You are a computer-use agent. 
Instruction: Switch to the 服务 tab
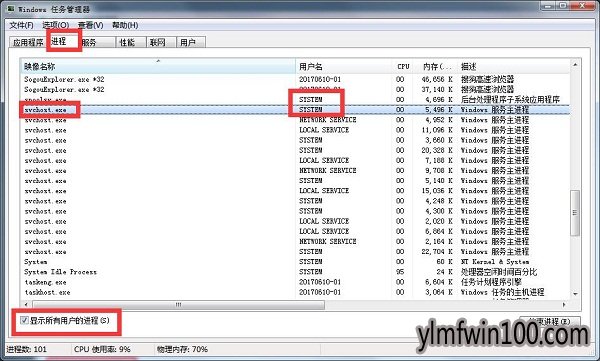tap(98, 42)
